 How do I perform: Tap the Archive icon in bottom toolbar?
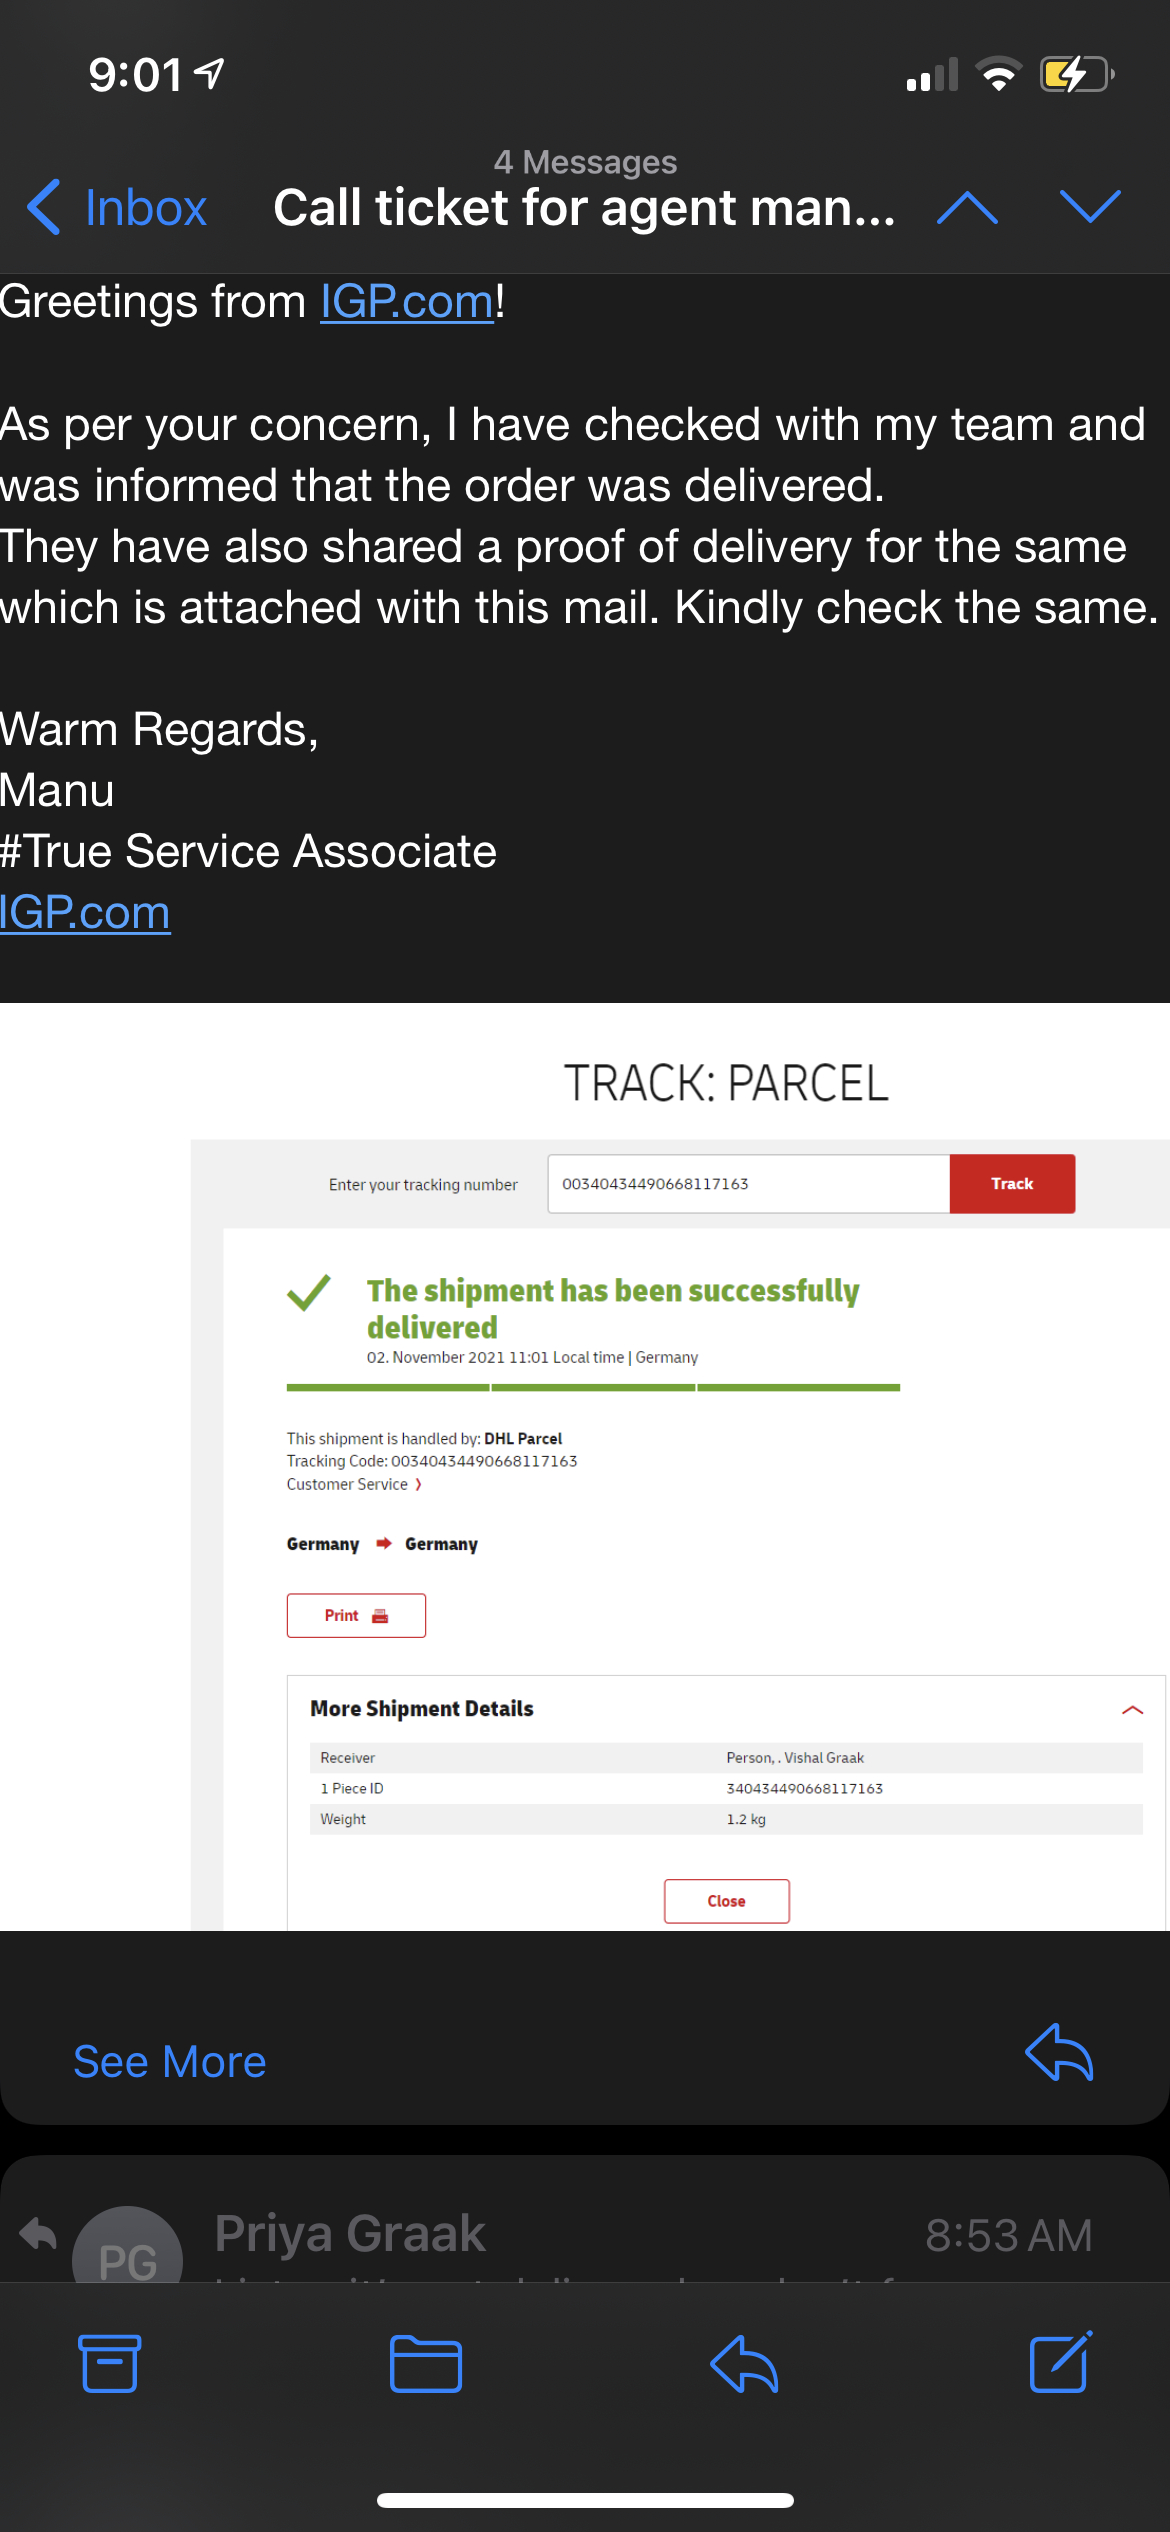tap(109, 2363)
